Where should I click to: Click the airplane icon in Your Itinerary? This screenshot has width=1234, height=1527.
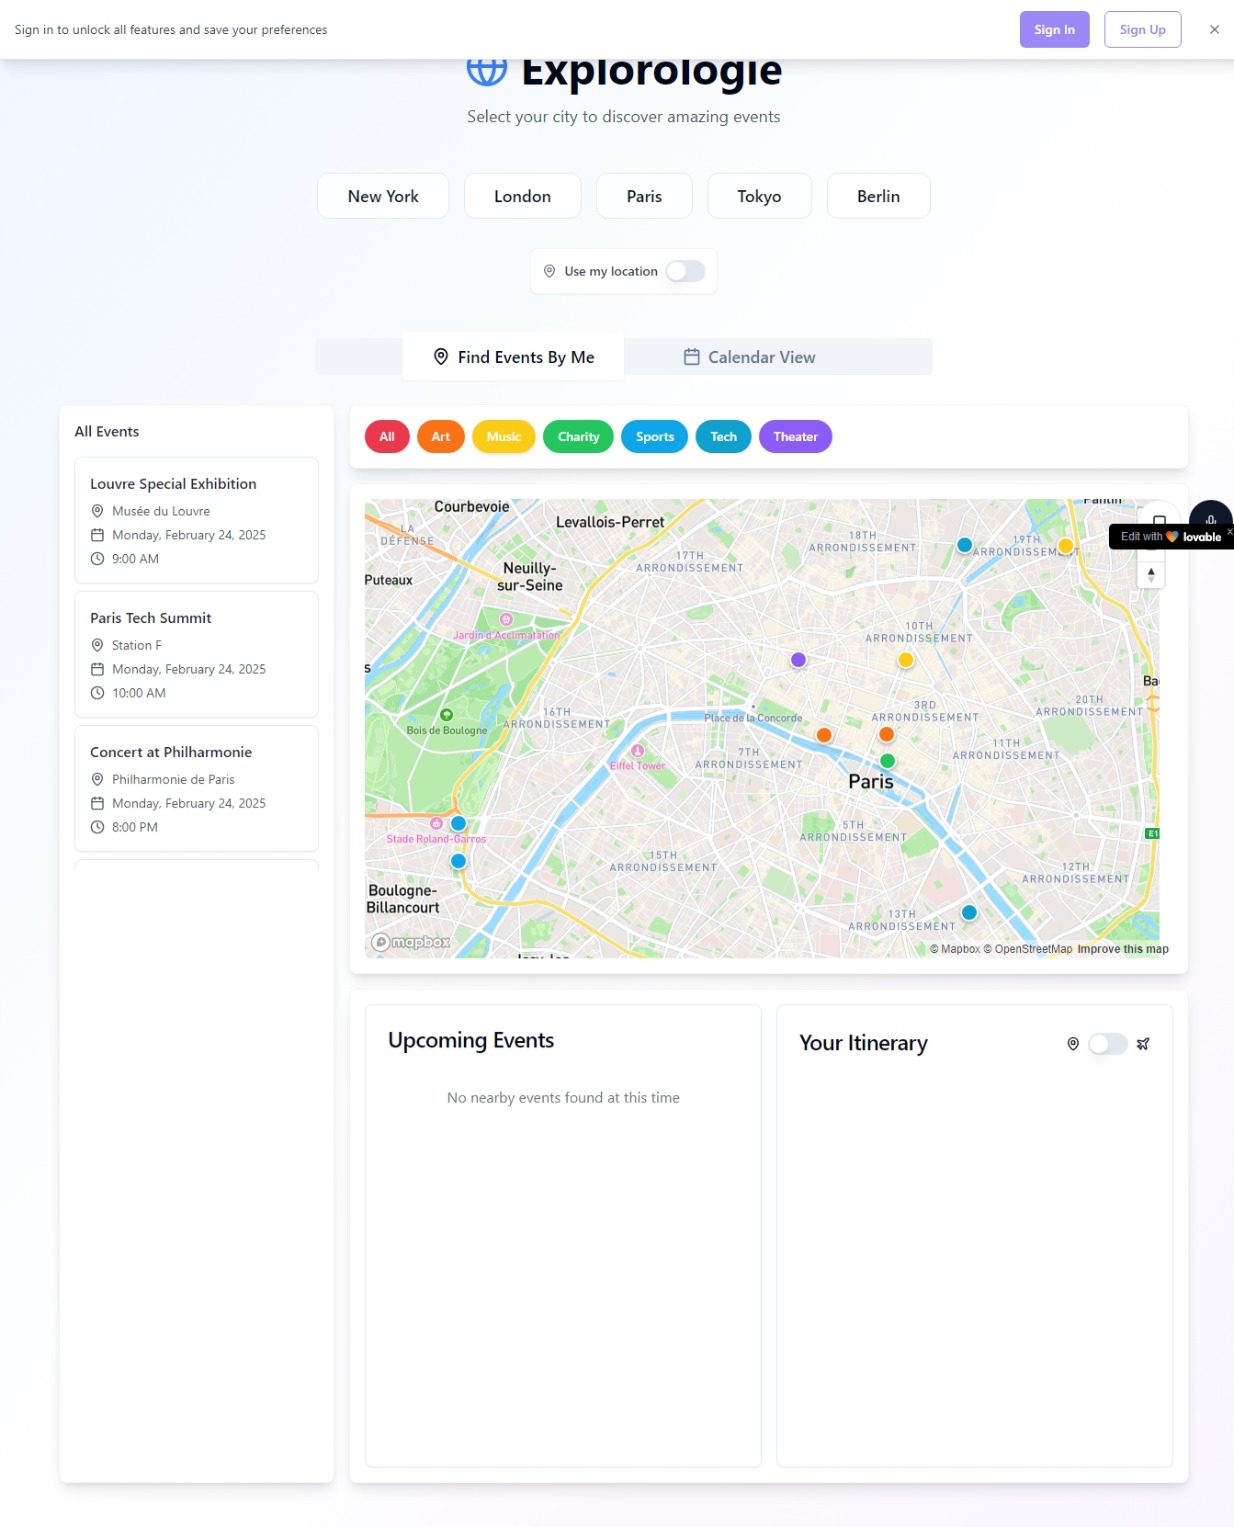(1143, 1044)
